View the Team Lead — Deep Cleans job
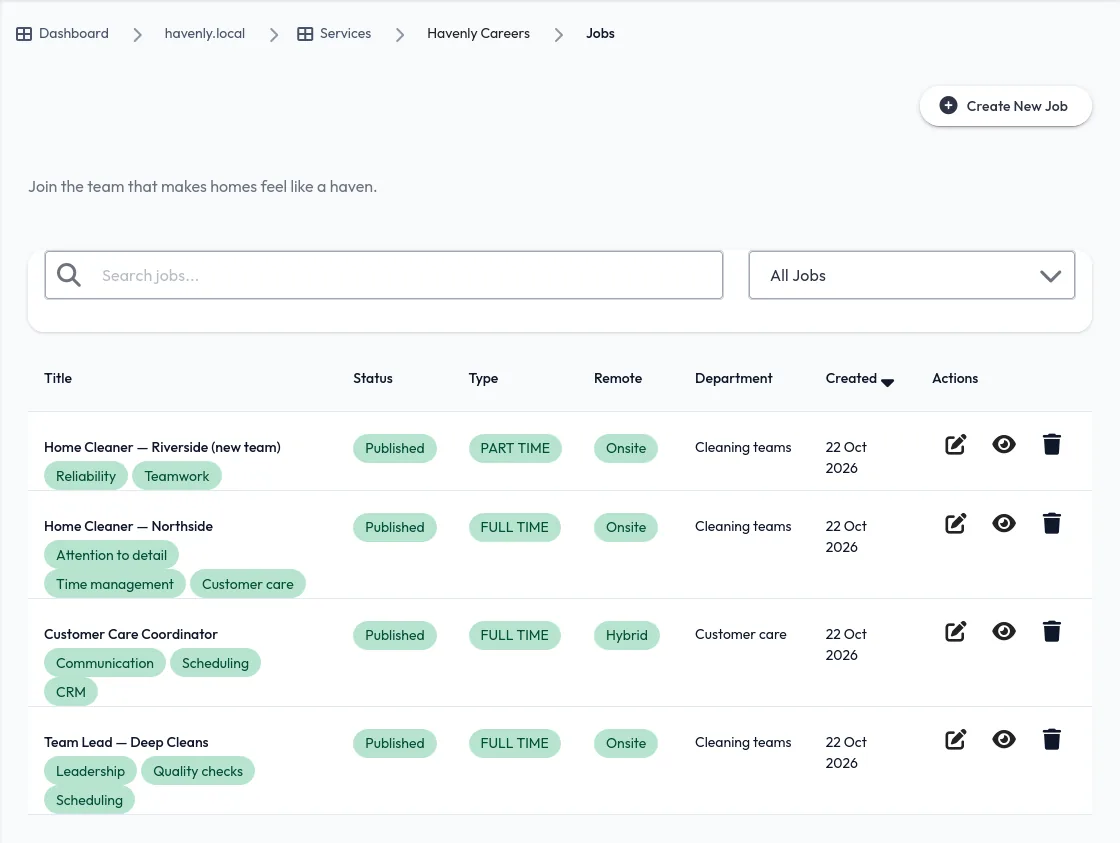 [x=1004, y=739]
